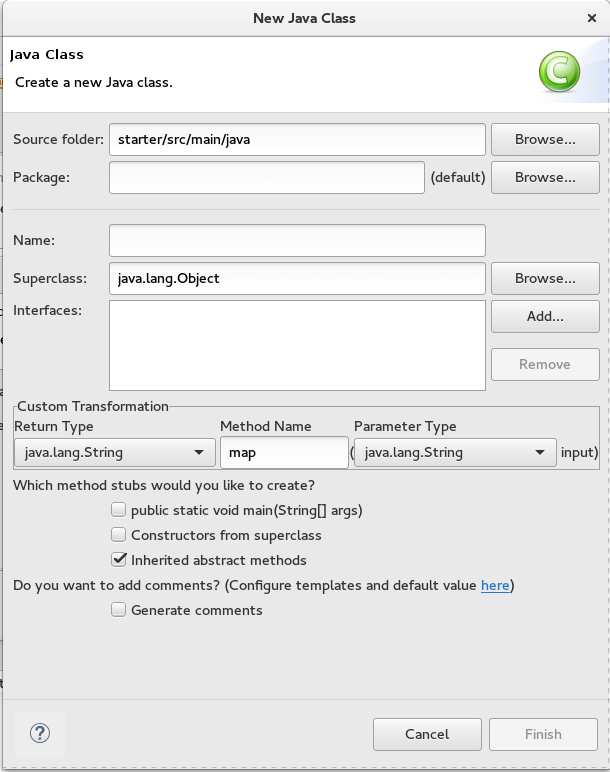The width and height of the screenshot is (610, 772).
Task: Enable public static void main stub
Action: coord(119,510)
